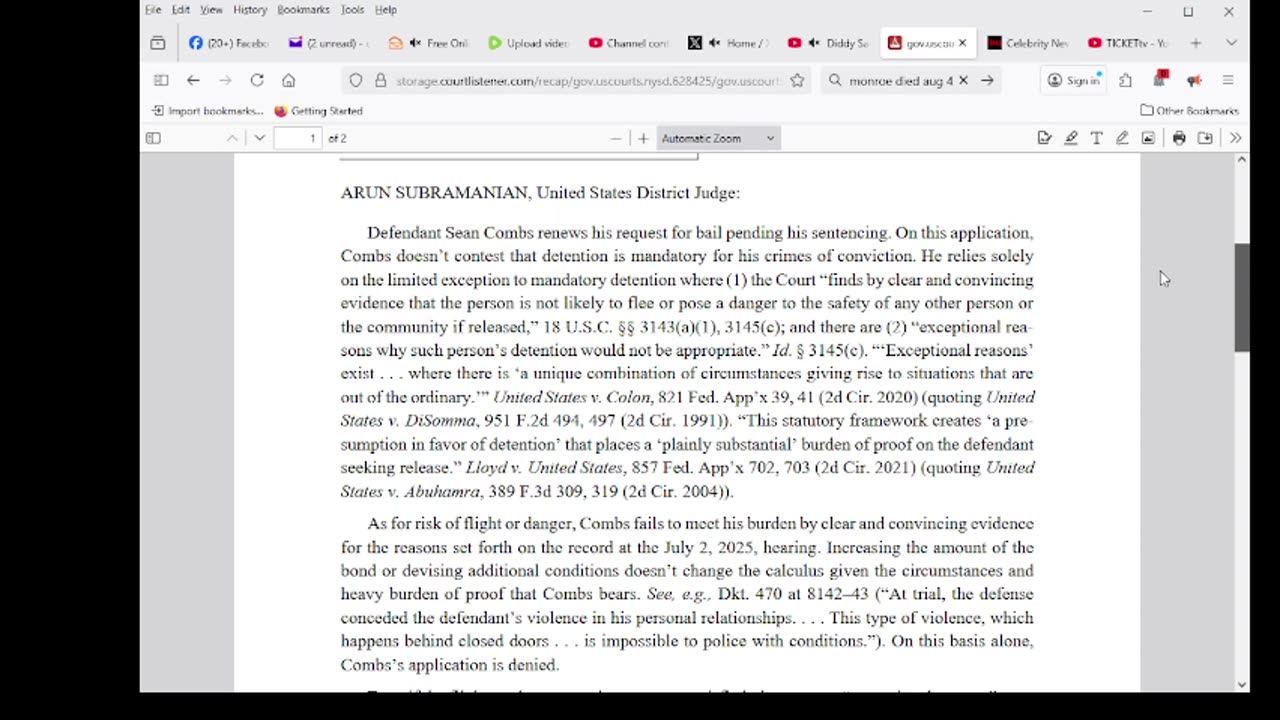Switch to the Upload video tab

[x=529, y=43]
